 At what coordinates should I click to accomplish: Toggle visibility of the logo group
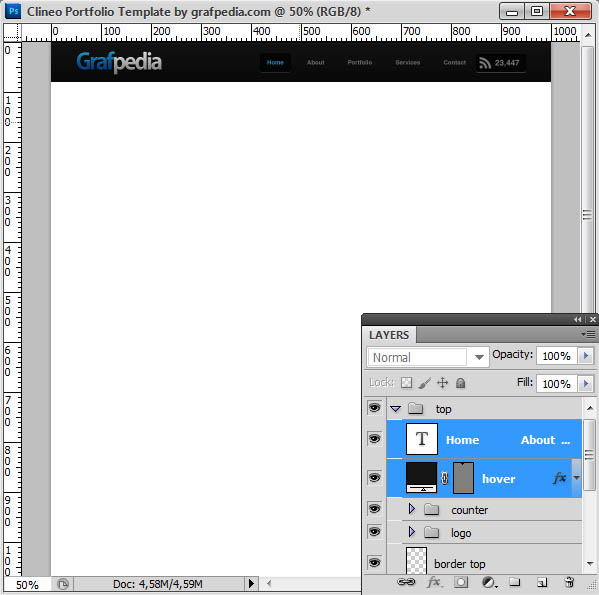tap(374, 532)
